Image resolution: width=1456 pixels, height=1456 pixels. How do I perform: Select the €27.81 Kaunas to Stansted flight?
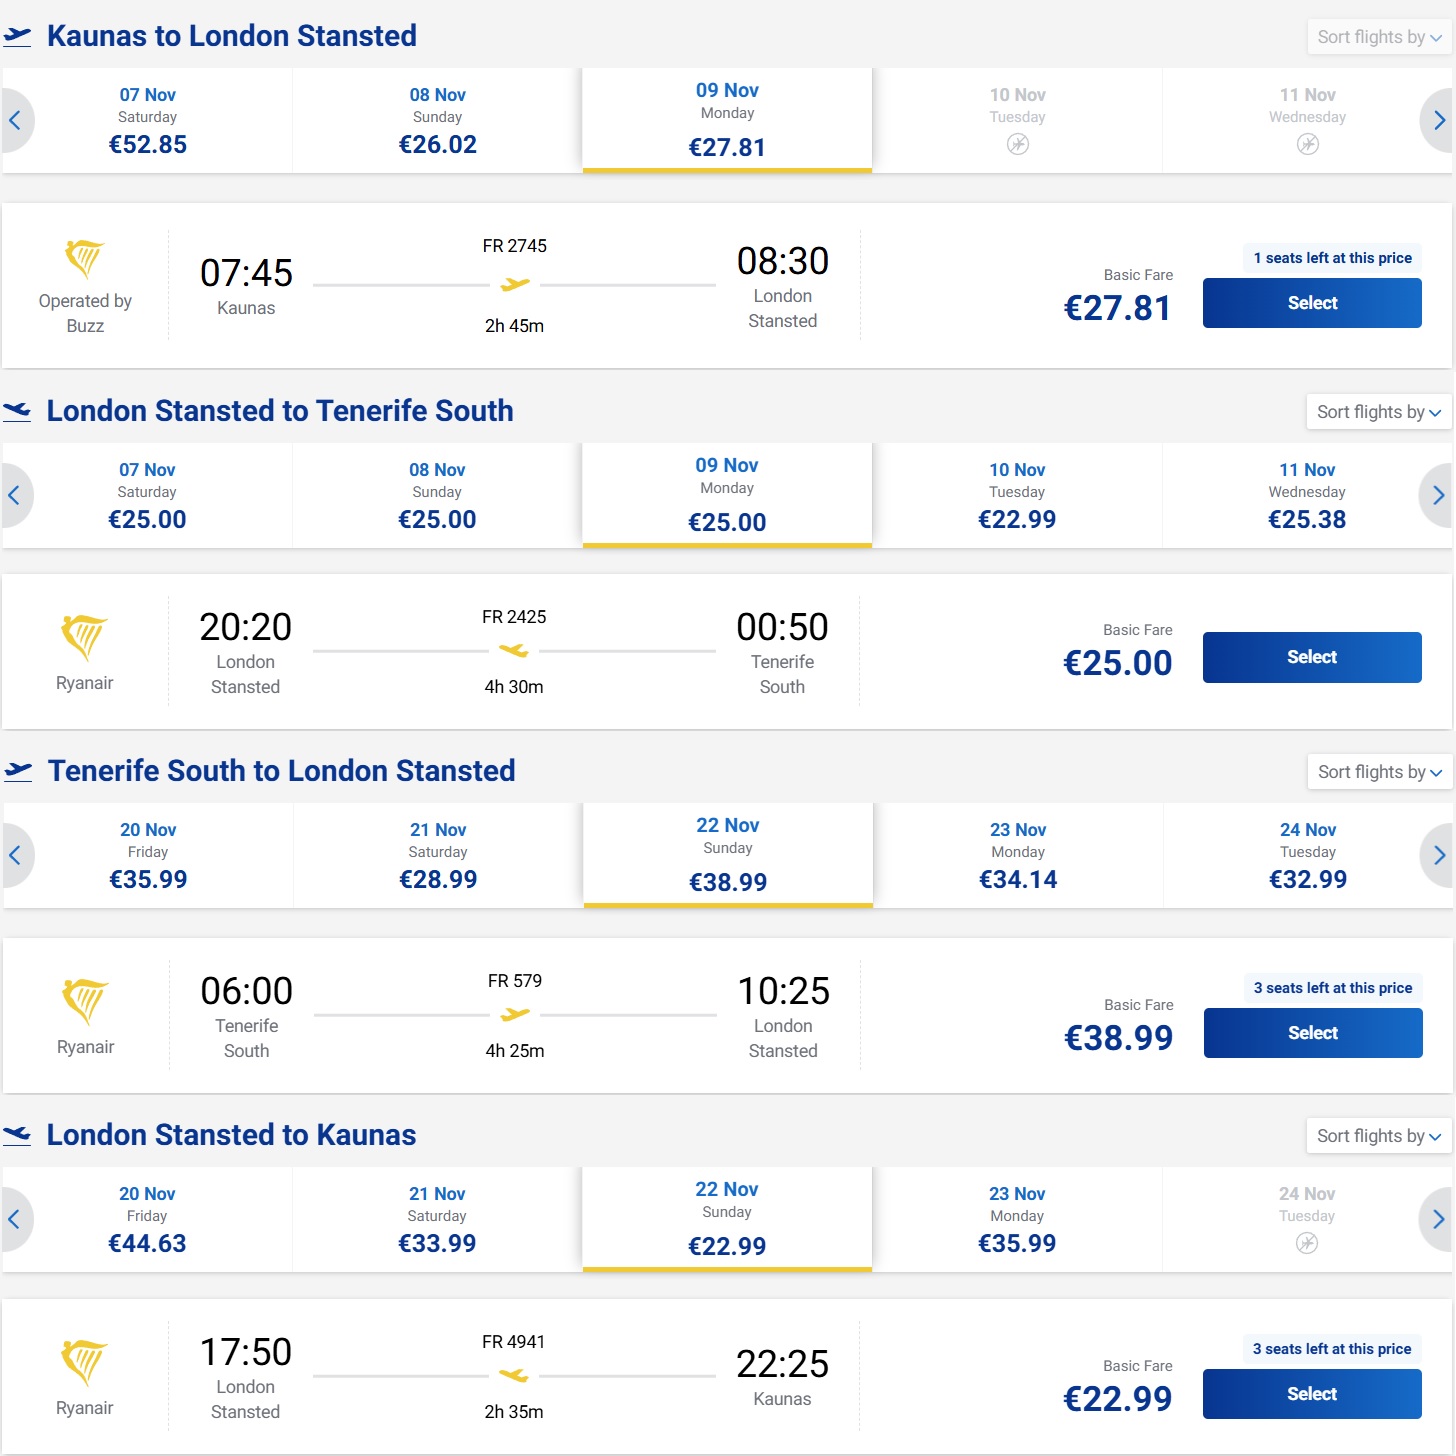1312,303
